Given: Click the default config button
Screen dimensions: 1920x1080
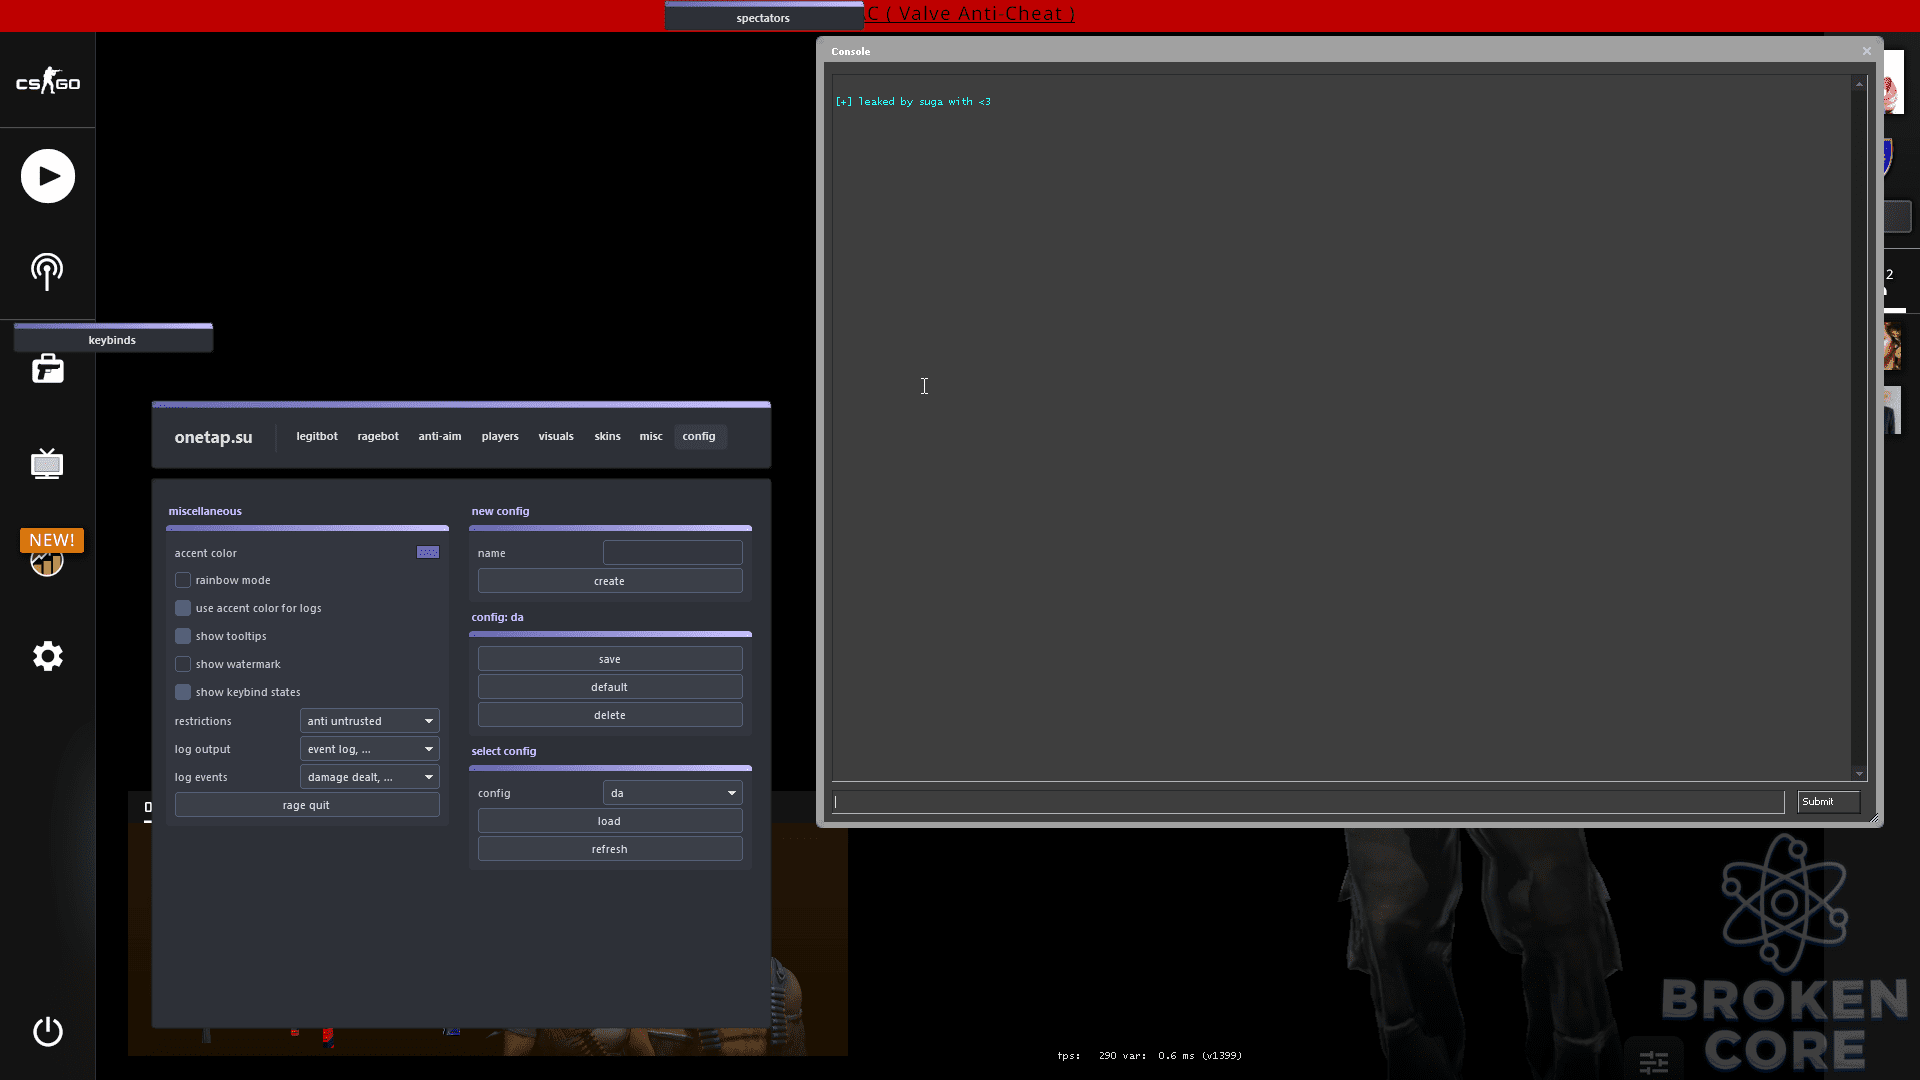Looking at the screenshot, I should [610, 687].
